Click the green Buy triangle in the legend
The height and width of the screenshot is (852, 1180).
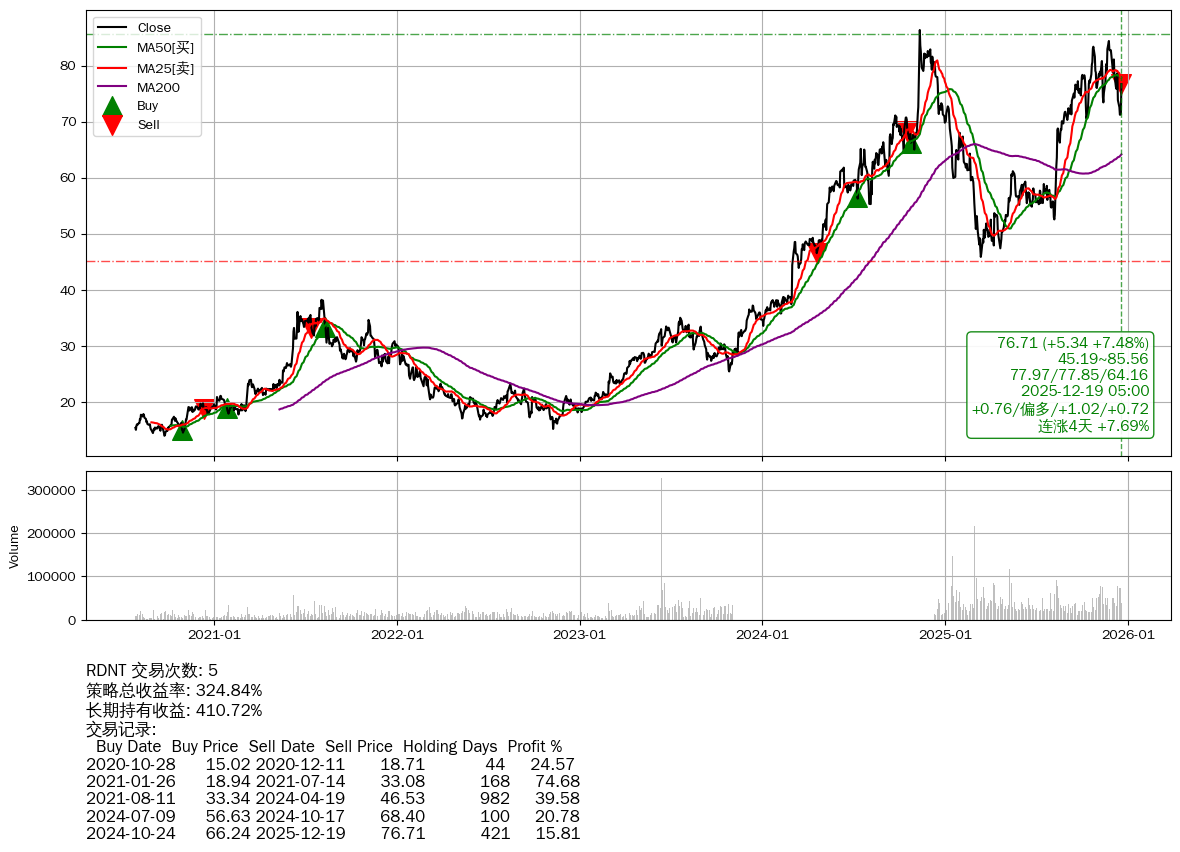click(113, 106)
